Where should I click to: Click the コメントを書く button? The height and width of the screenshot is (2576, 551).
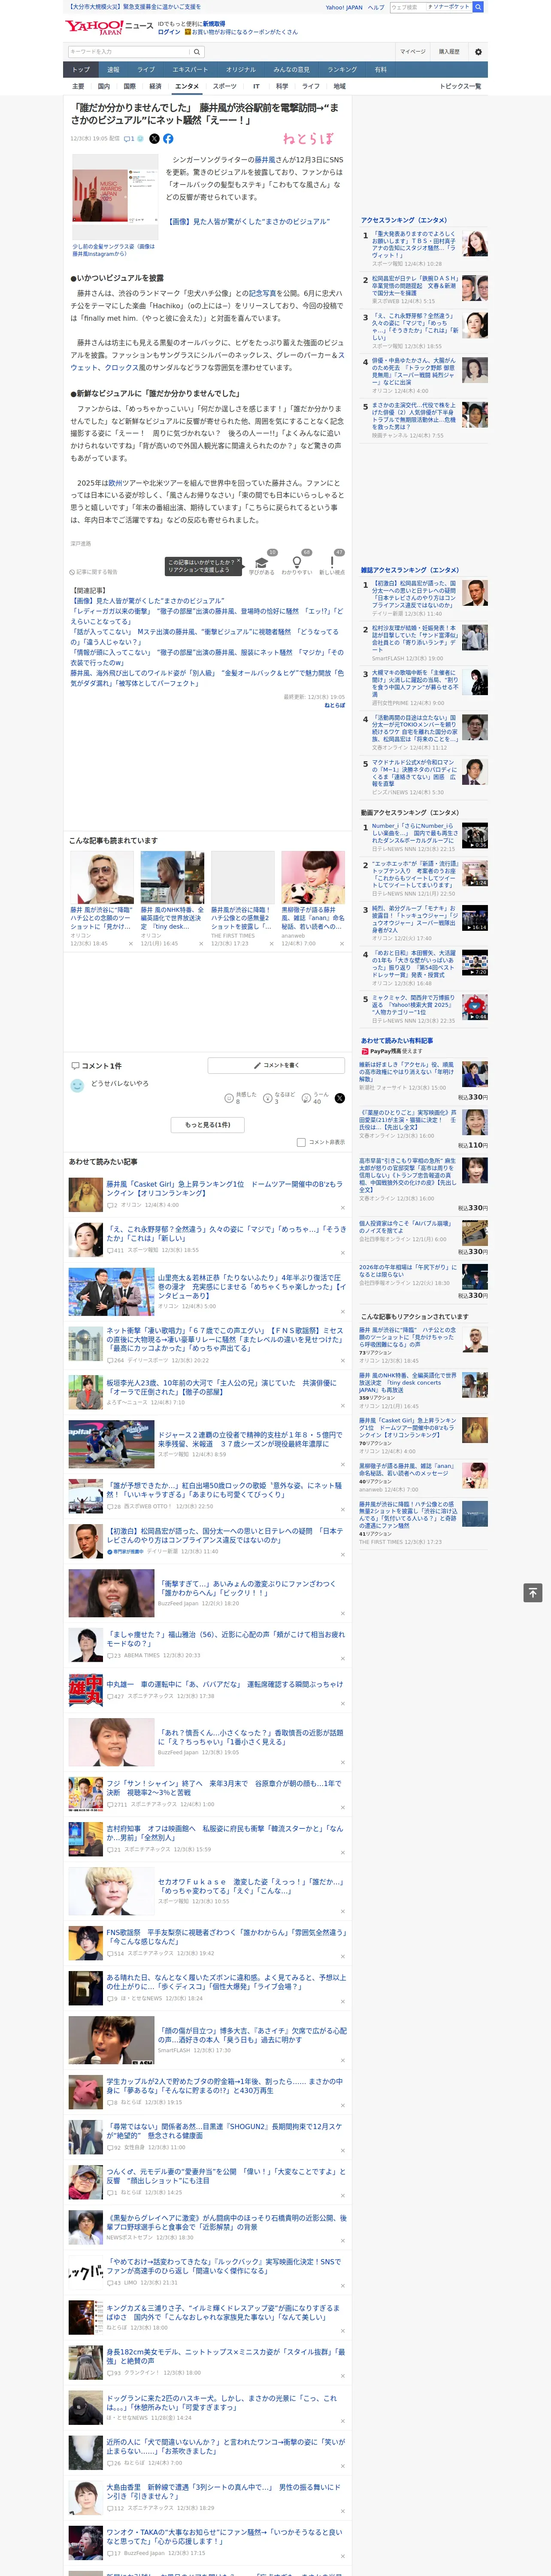[277, 1065]
